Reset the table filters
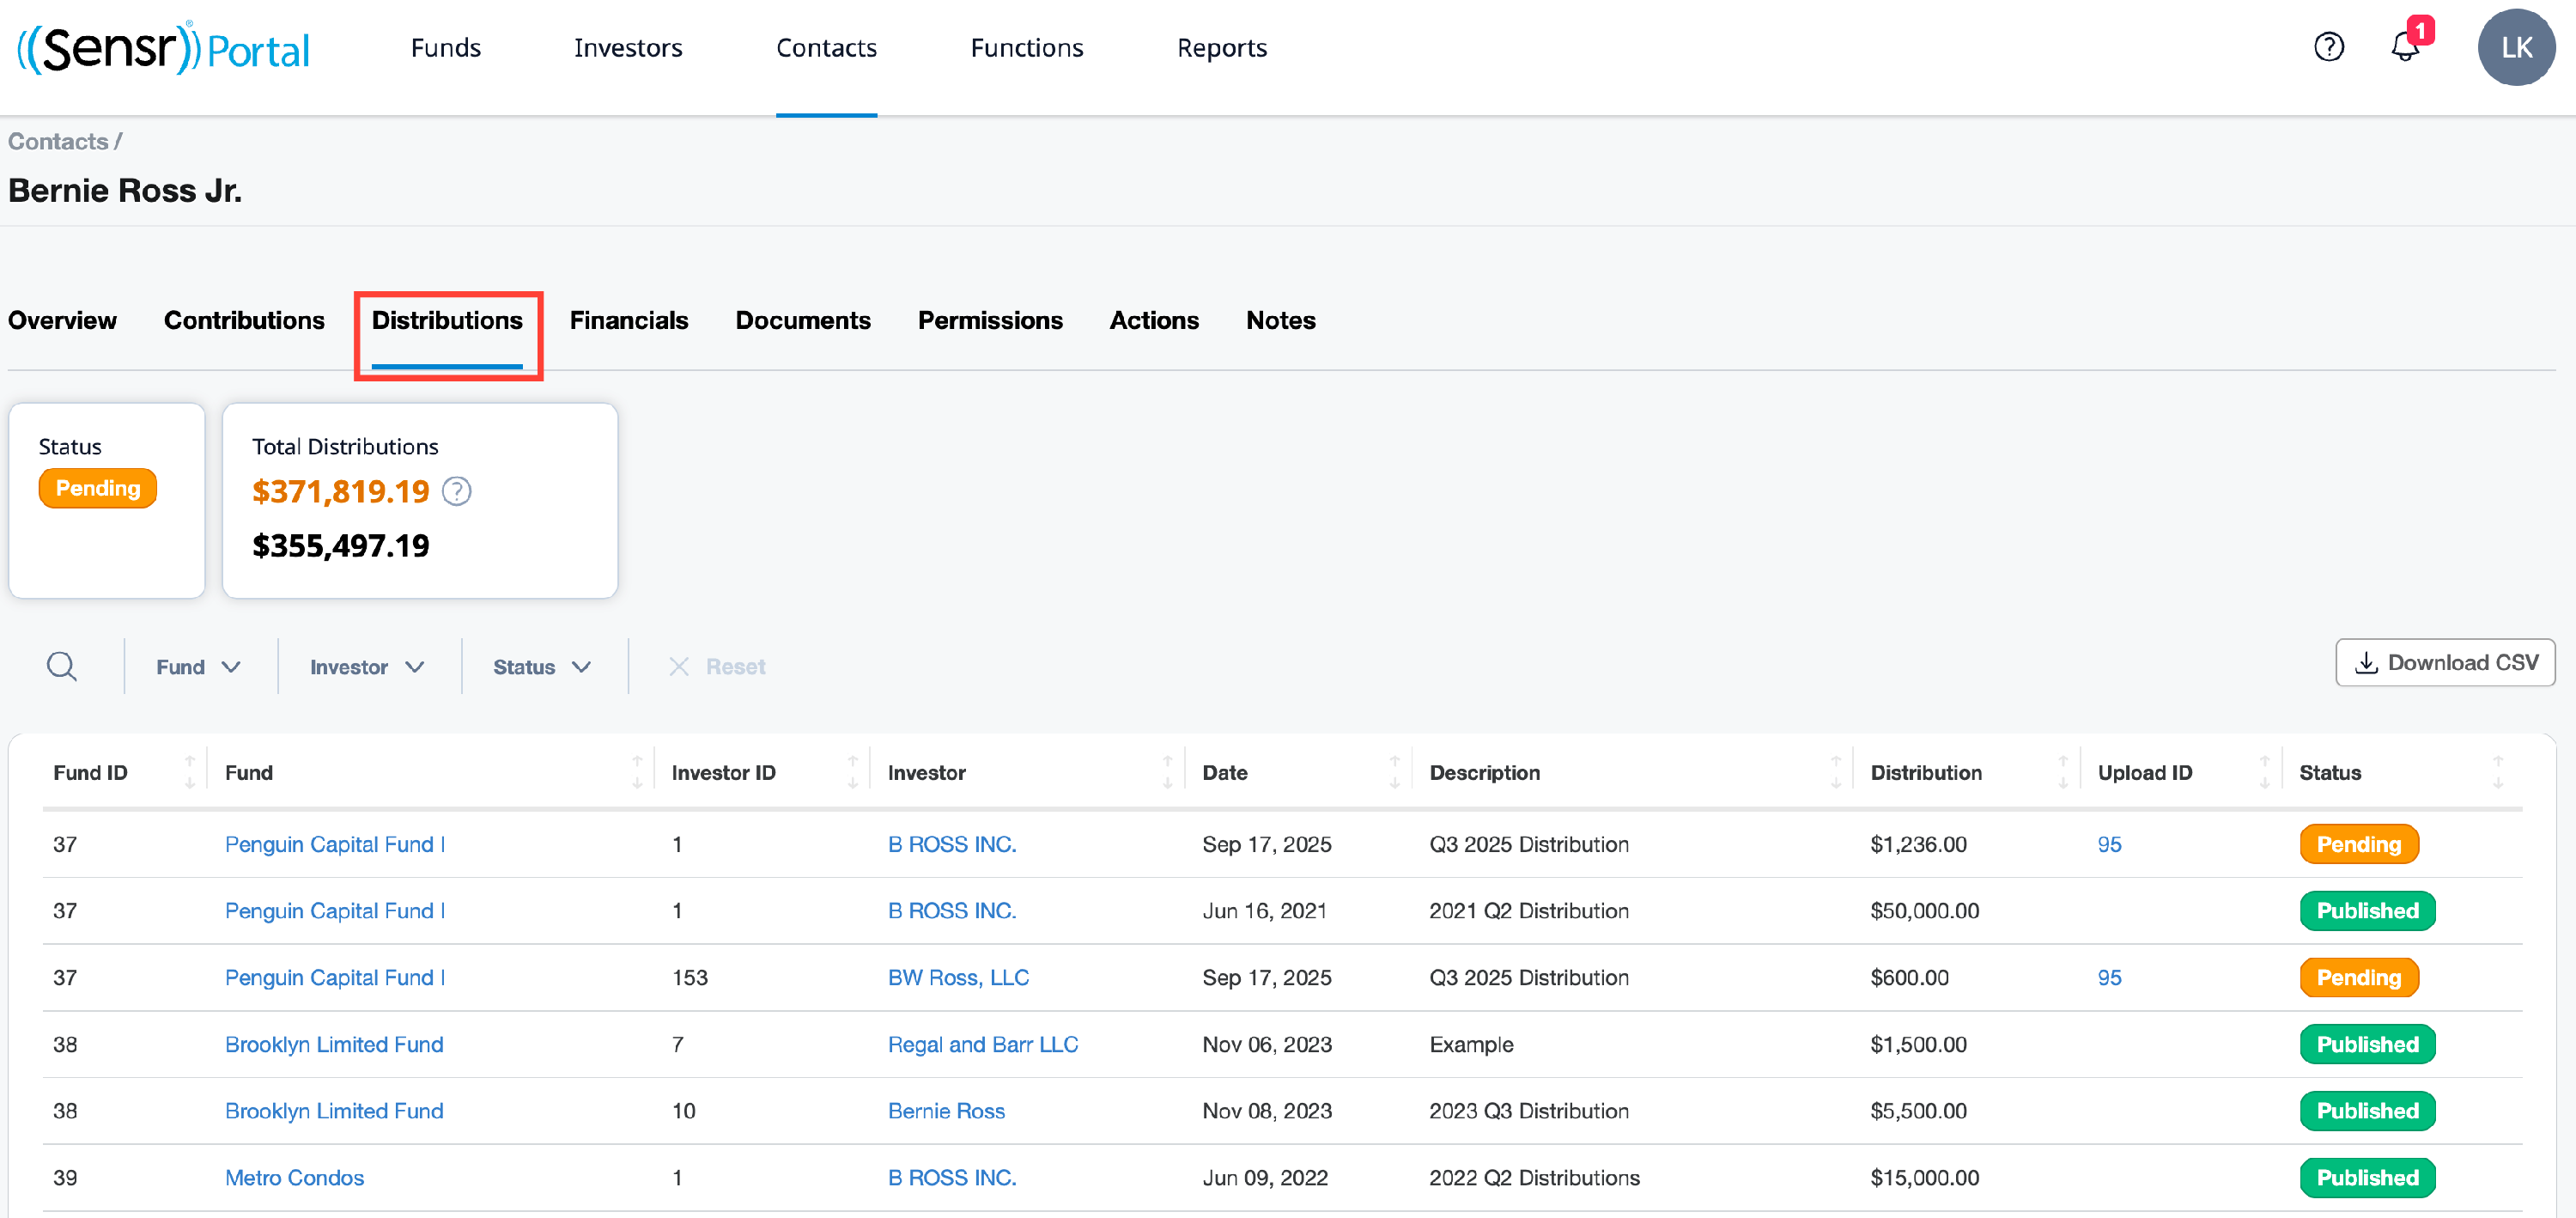Image resolution: width=2576 pixels, height=1218 pixels. 716,667
